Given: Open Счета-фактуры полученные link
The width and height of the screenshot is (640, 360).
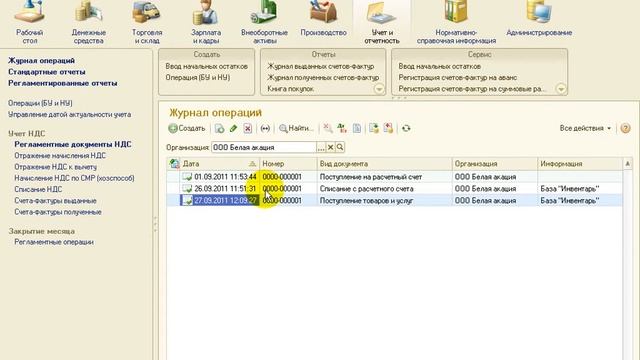Looking at the screenshot, I should 58,212.
